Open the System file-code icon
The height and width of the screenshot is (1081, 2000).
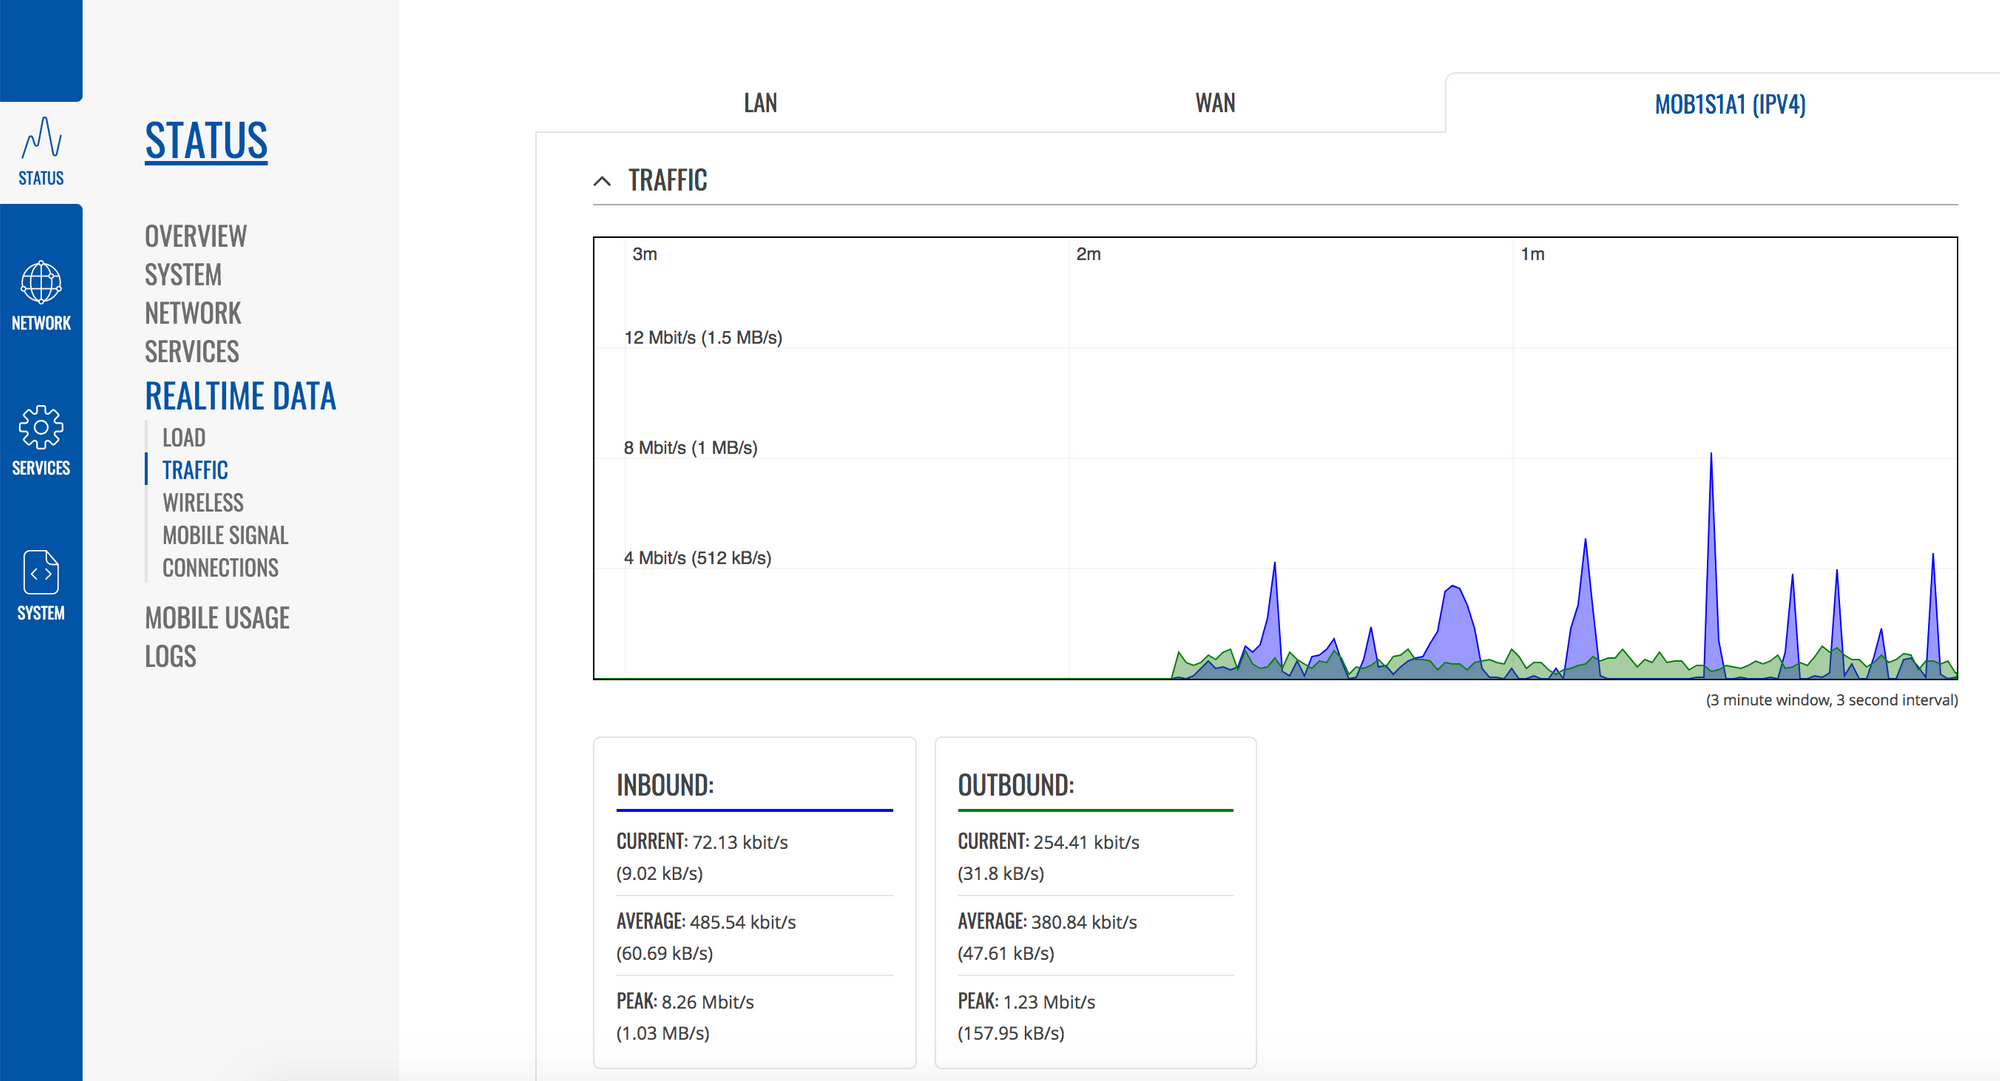pos(41,573)
